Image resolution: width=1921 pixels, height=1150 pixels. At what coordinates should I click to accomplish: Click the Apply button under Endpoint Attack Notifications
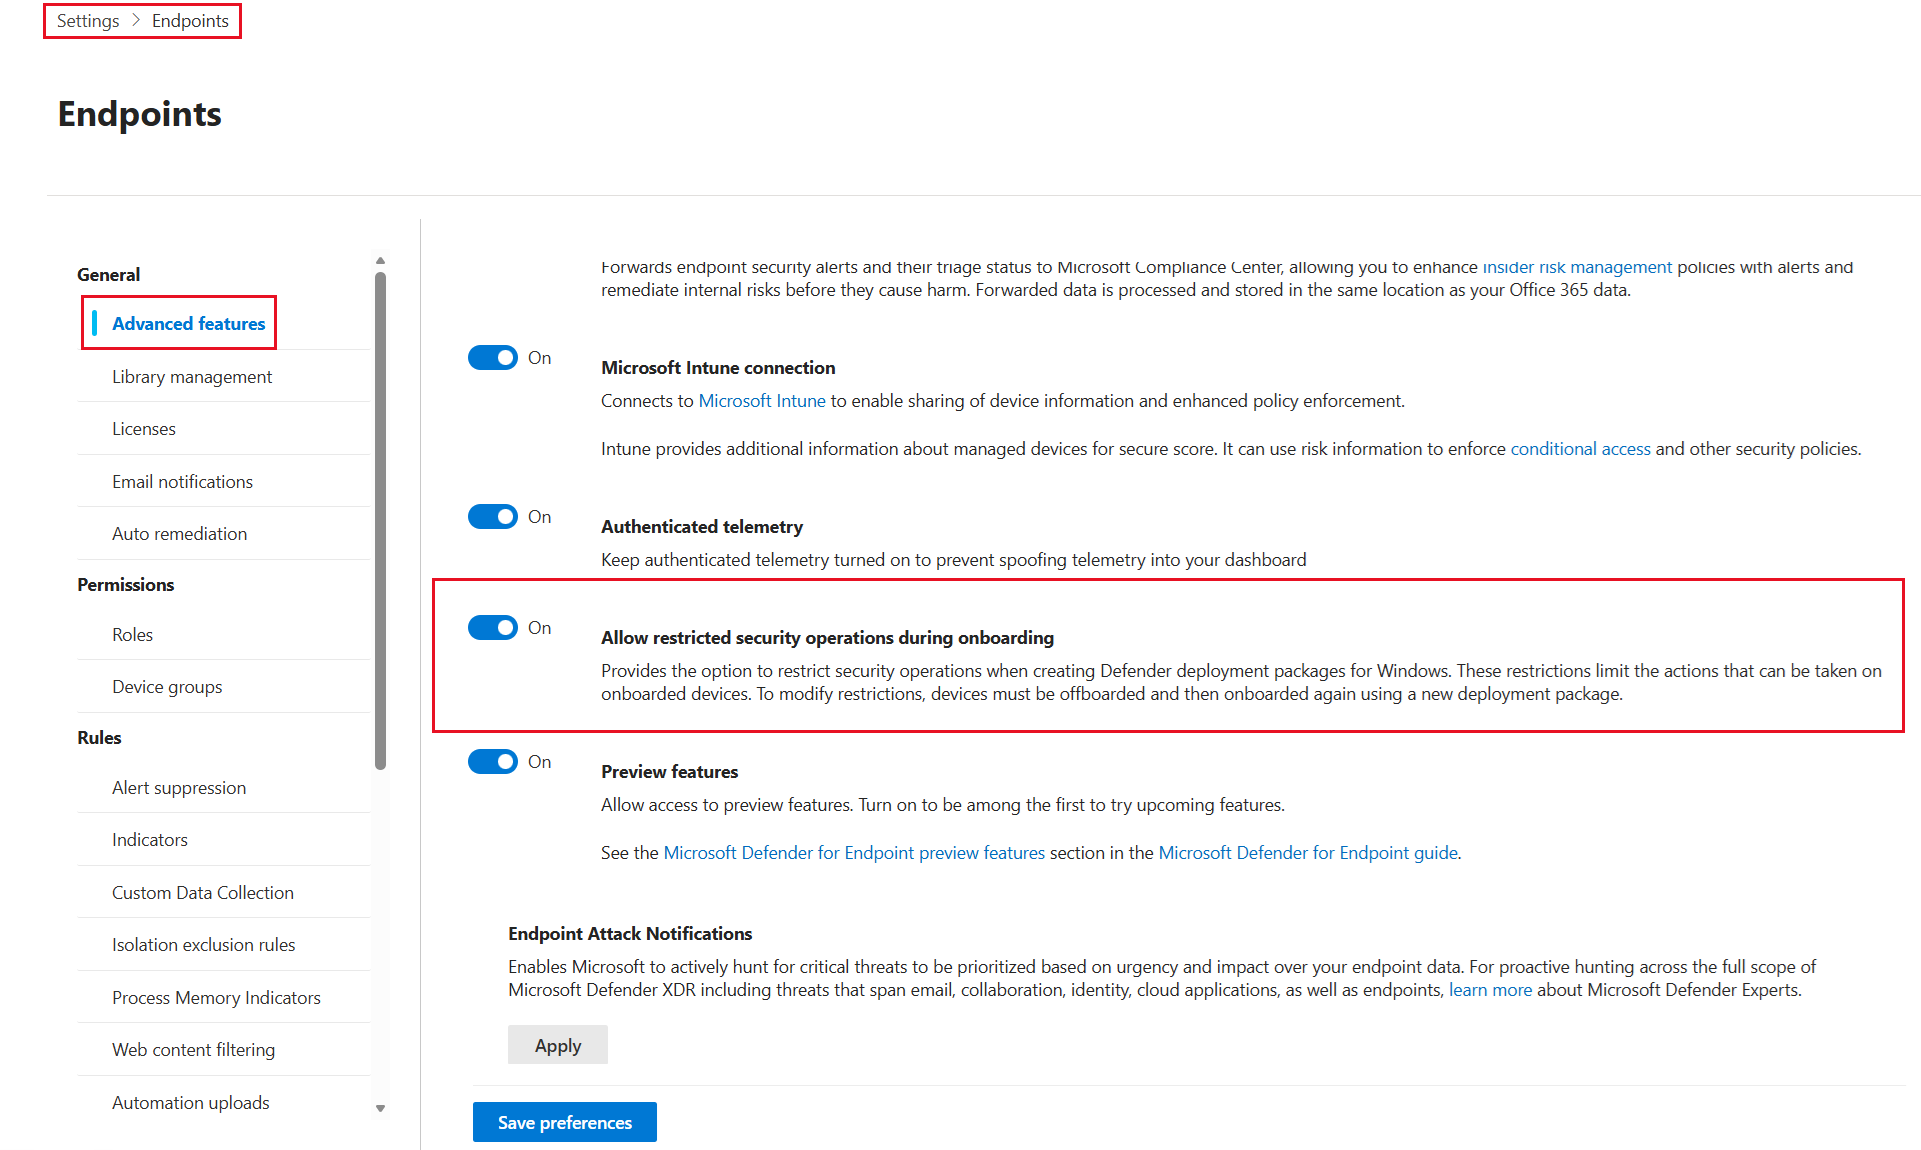point(558,1045)
